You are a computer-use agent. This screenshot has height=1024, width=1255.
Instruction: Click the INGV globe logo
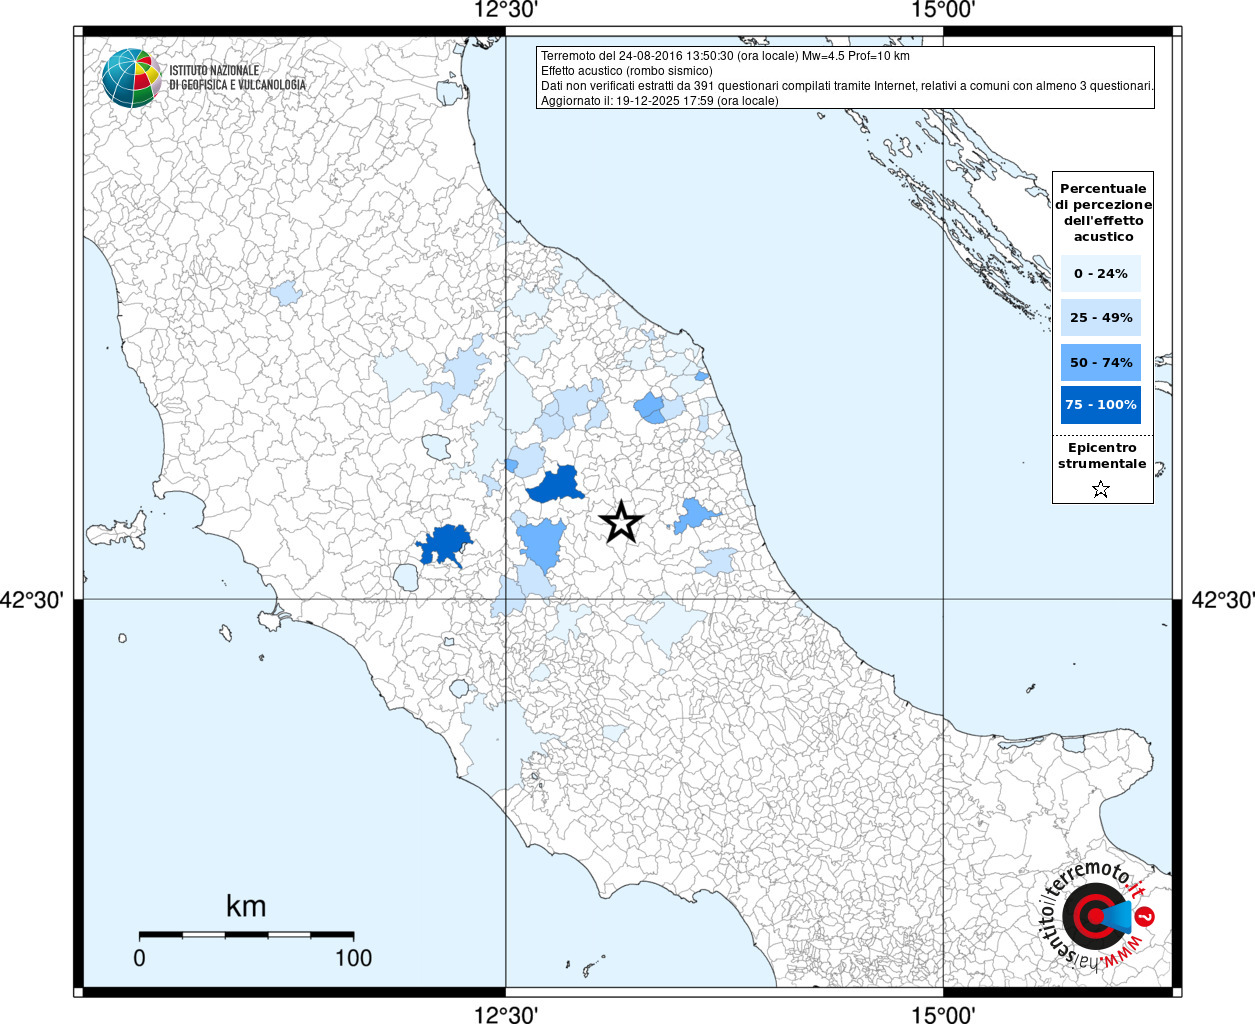(131, 78)
